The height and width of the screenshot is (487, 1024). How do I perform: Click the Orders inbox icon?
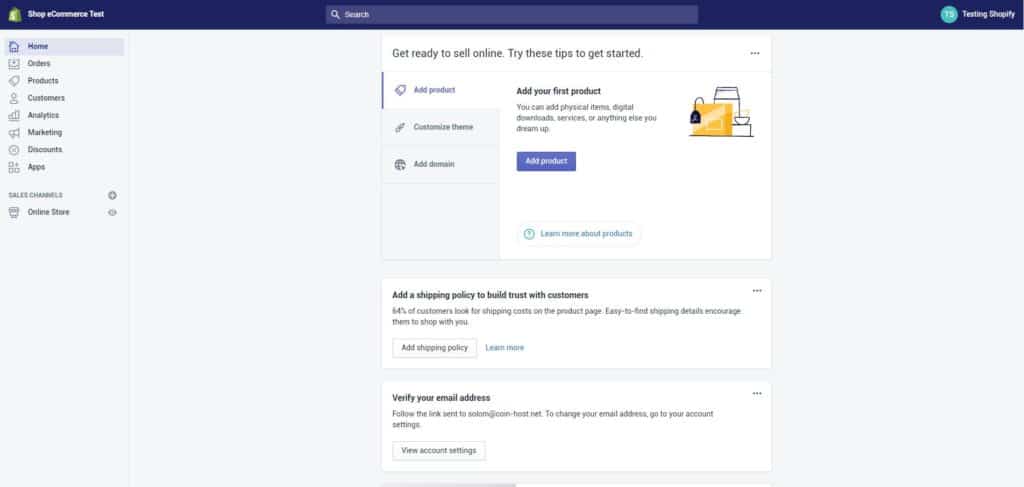click(x=14, y=64)
